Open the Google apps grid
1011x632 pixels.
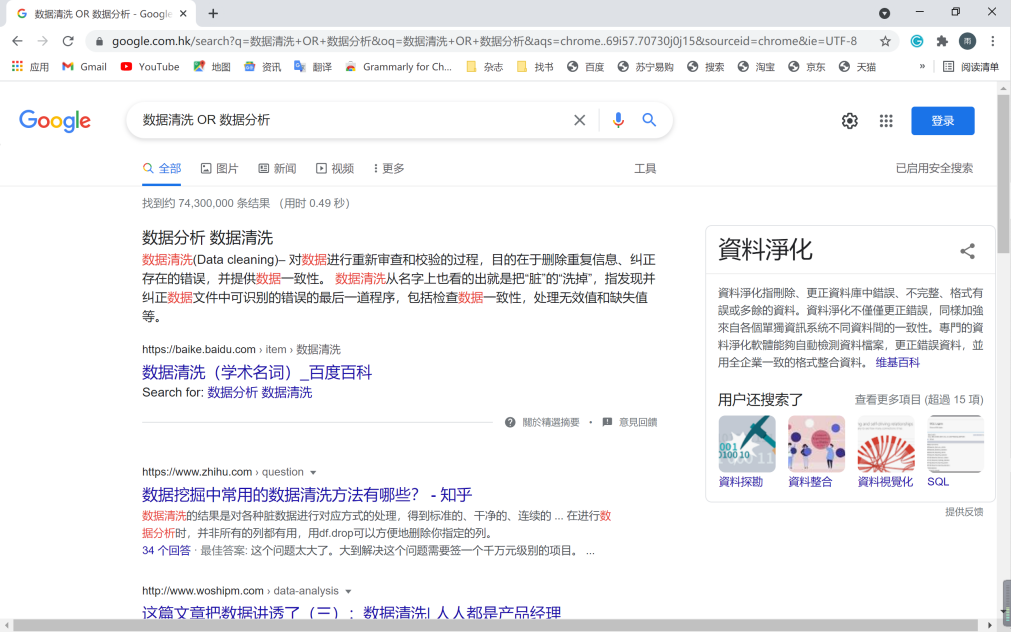click(886, 121)
